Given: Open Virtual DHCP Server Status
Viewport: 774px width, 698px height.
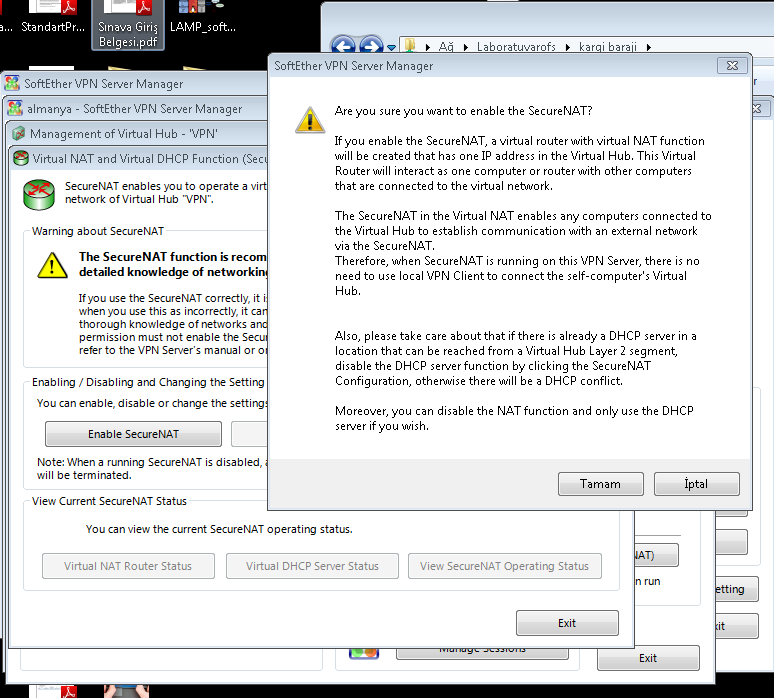Looking at the screenshot, I should (312, 566).
